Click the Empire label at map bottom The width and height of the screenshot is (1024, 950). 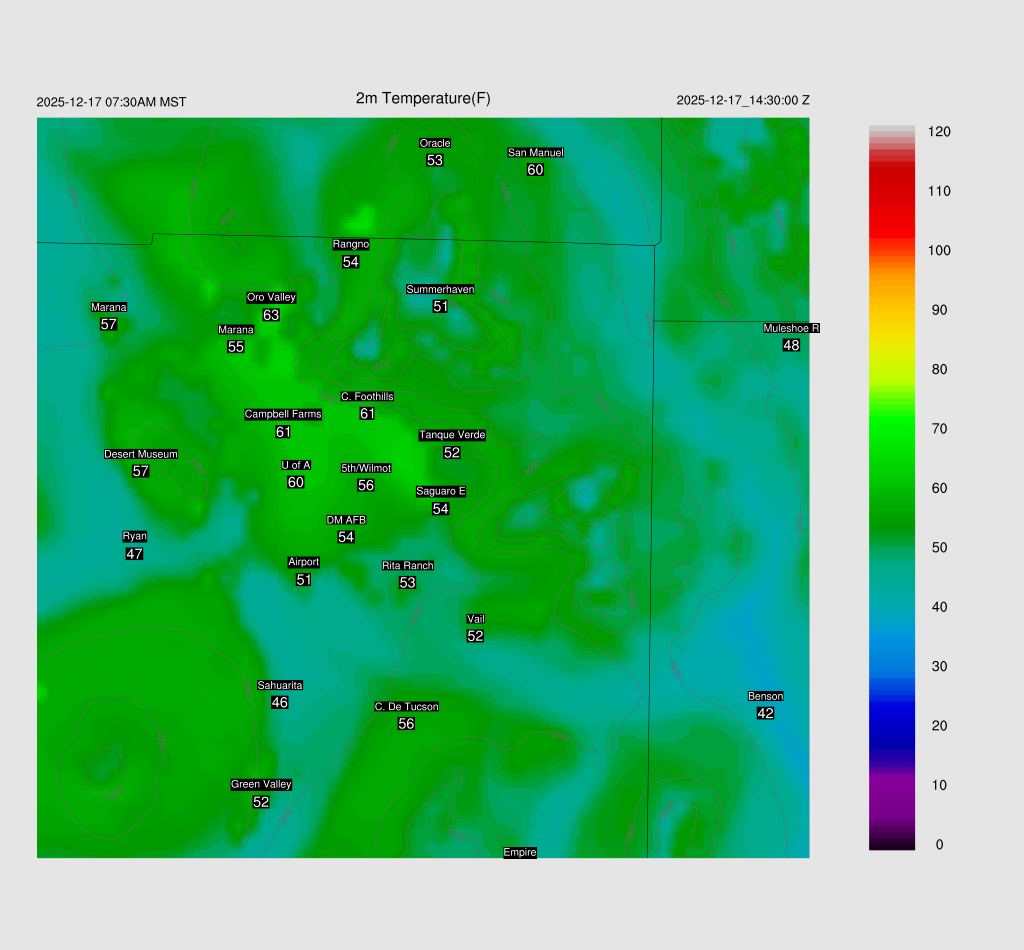pyautogui.click(x=520, y=852)
